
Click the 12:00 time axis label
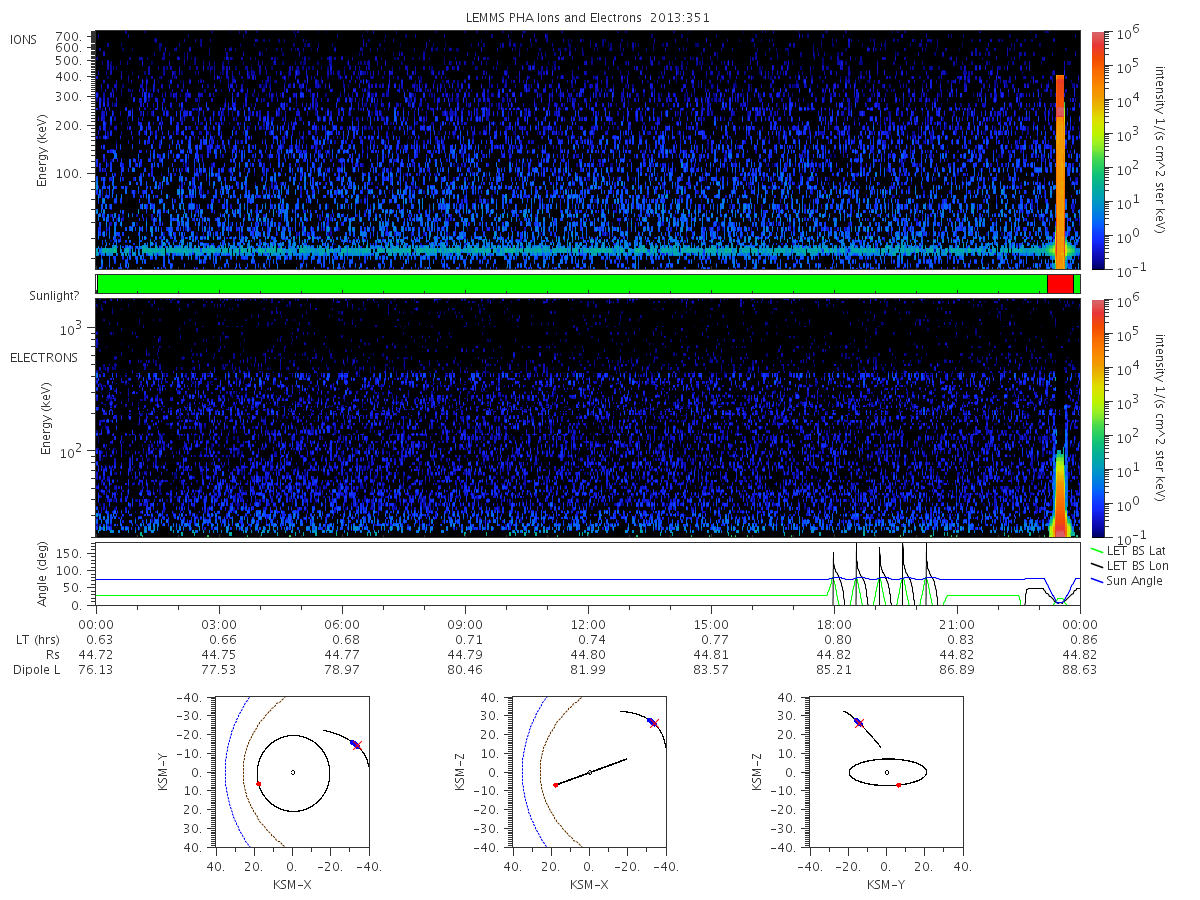588,623
